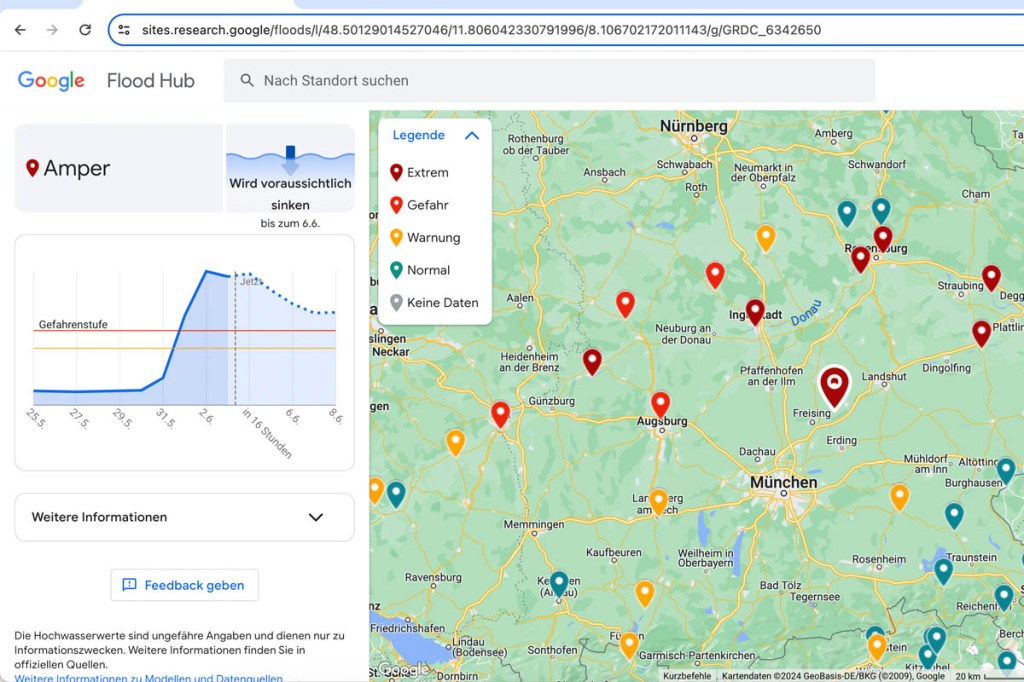
Task: Click the 'Feedback geben' button
Action: [x=184, y=585]
